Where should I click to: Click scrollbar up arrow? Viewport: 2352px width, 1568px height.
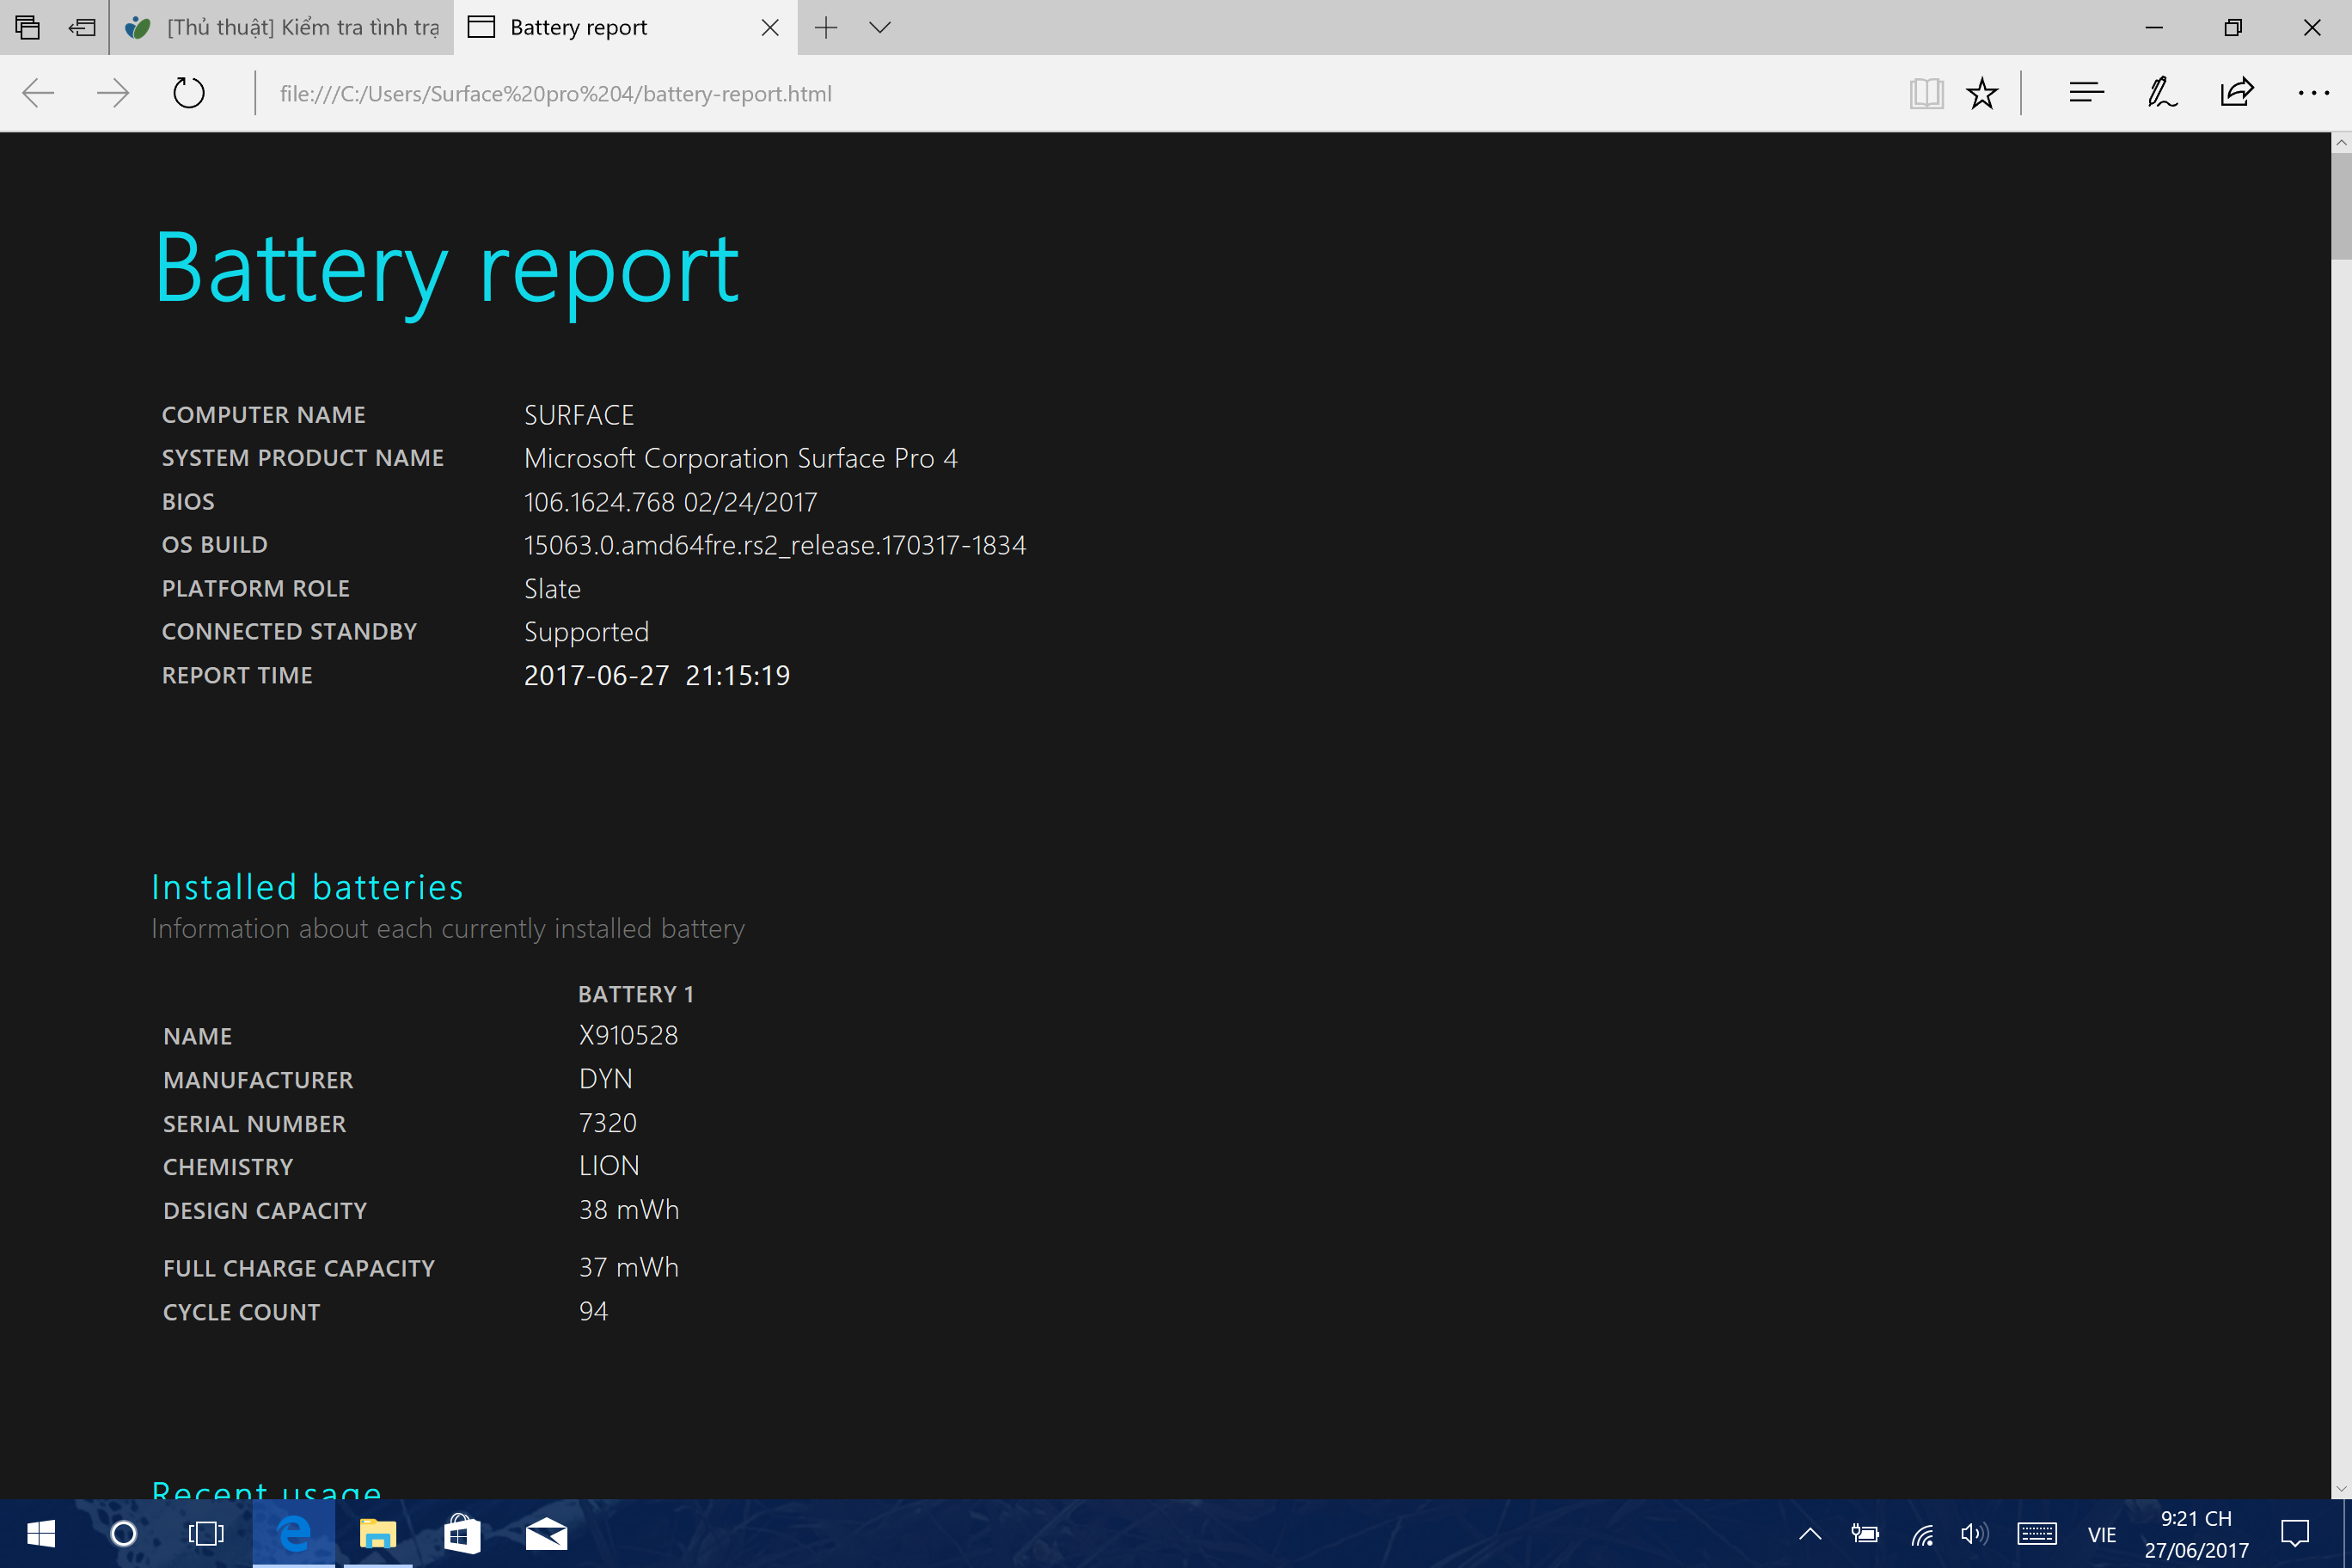pos(2341,143)
